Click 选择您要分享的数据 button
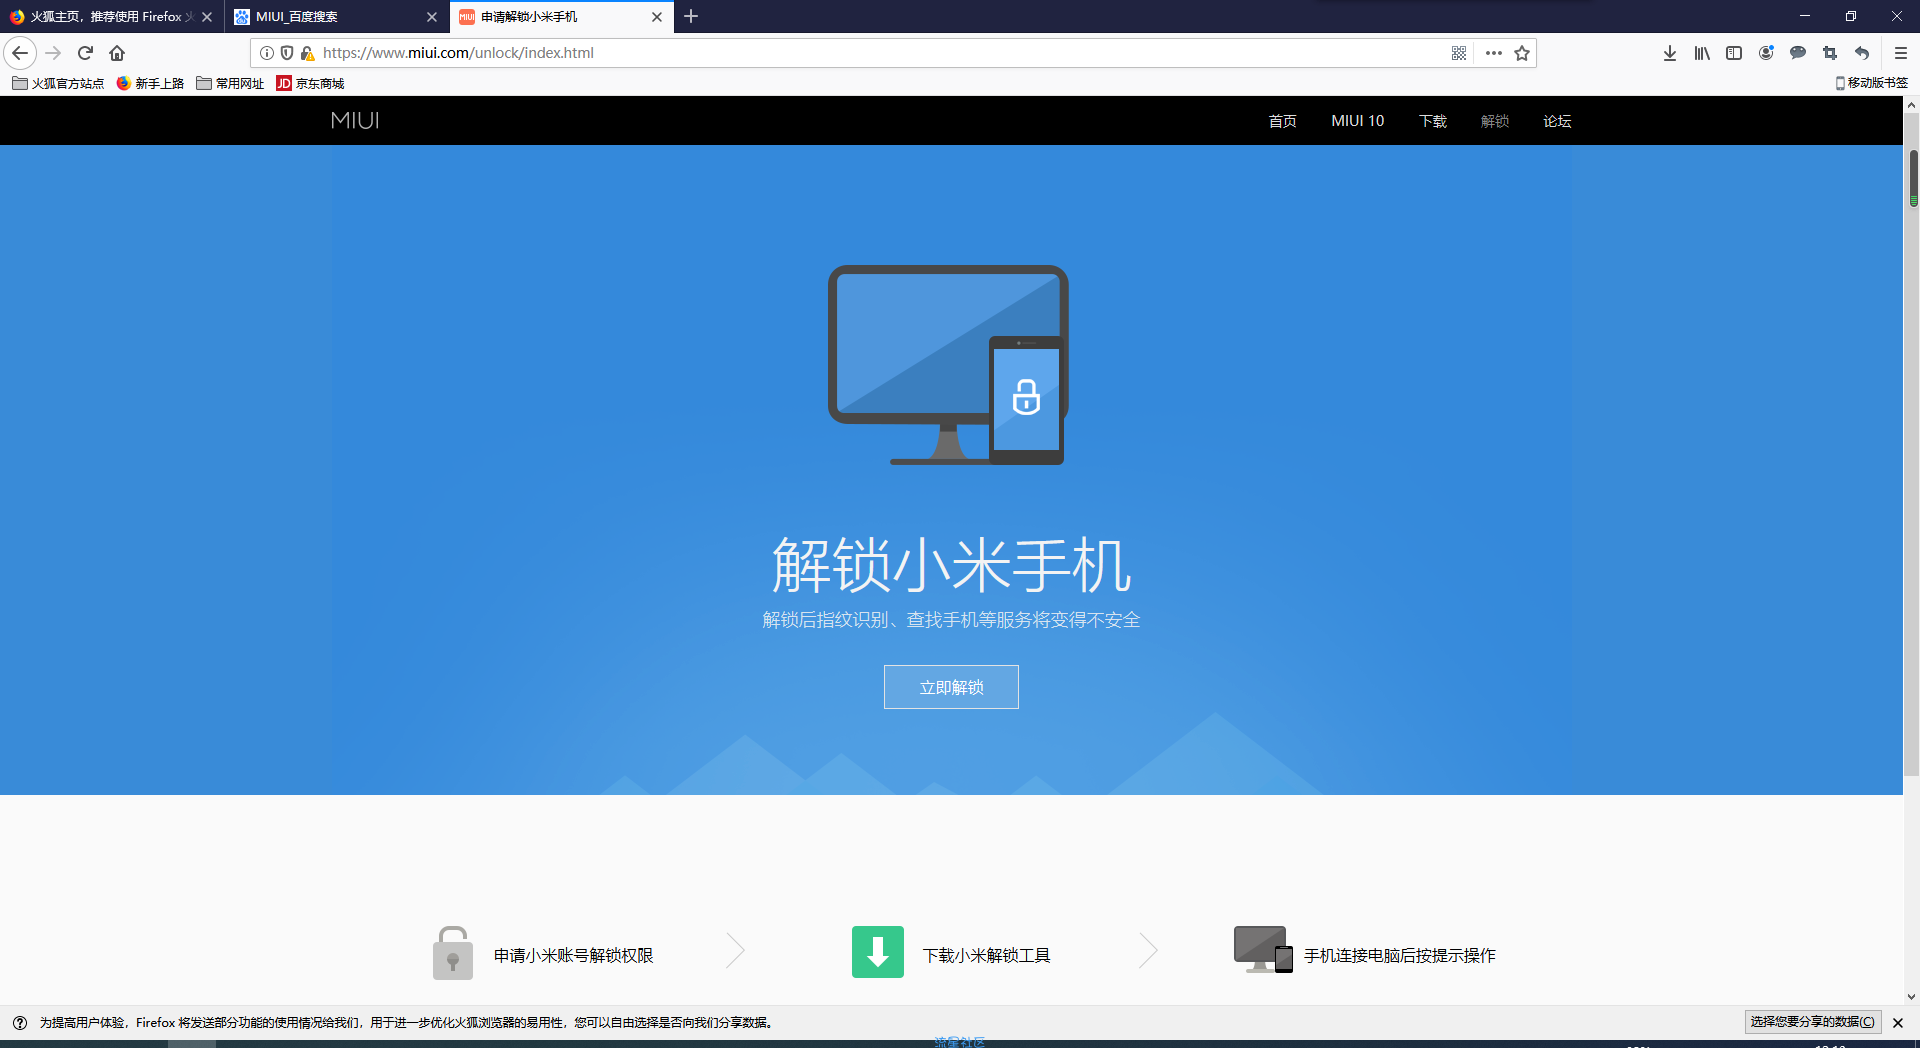The image size is (1920, 1048). coord(1813,1022)
